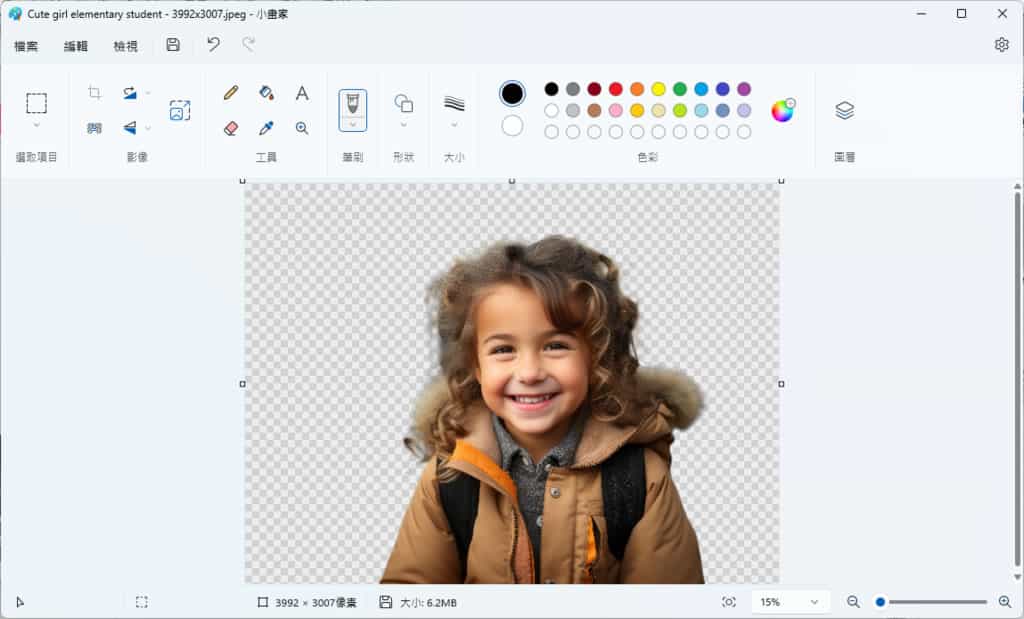
Task: Click the zoom in magnifier
Action: 1005,602
